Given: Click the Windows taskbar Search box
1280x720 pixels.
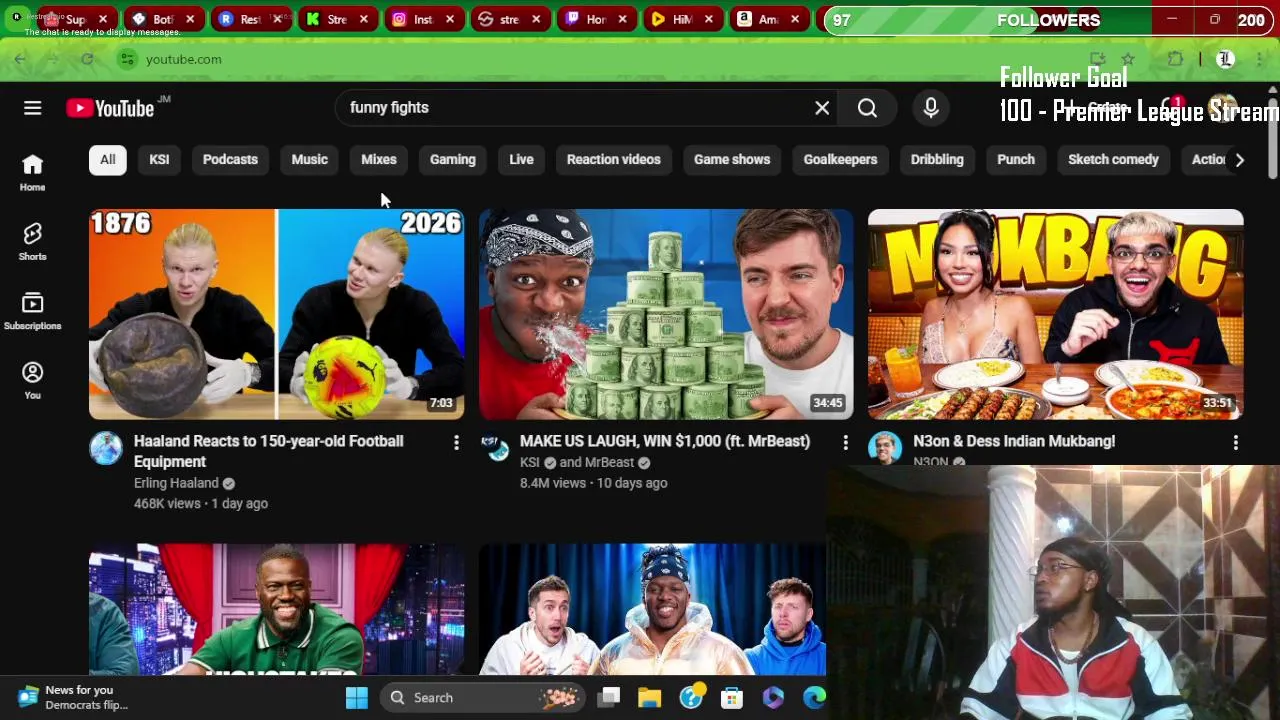Looking at the screenshot, I should [x=483, y=697].
